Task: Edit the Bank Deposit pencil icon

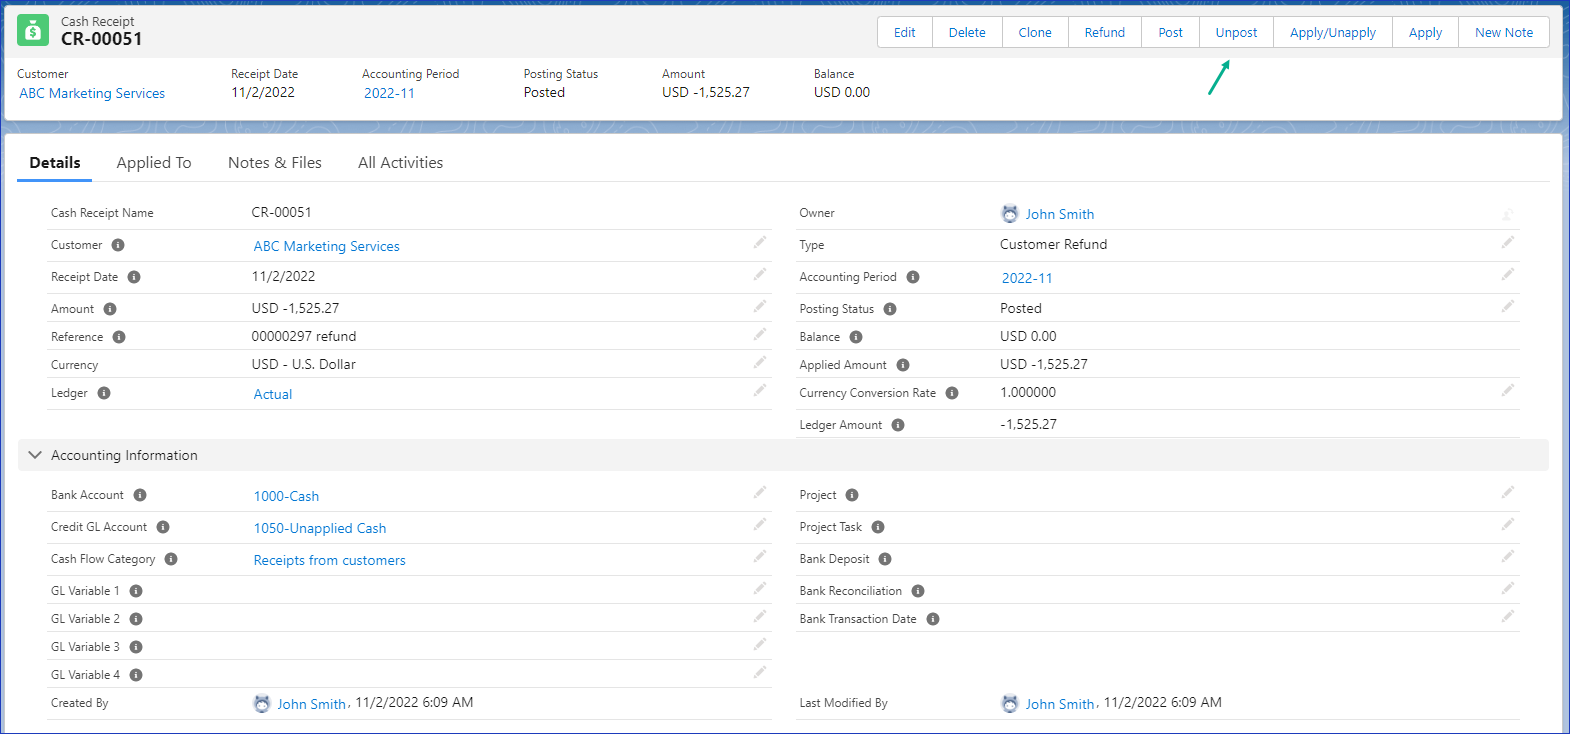Action: point(1508,556)
